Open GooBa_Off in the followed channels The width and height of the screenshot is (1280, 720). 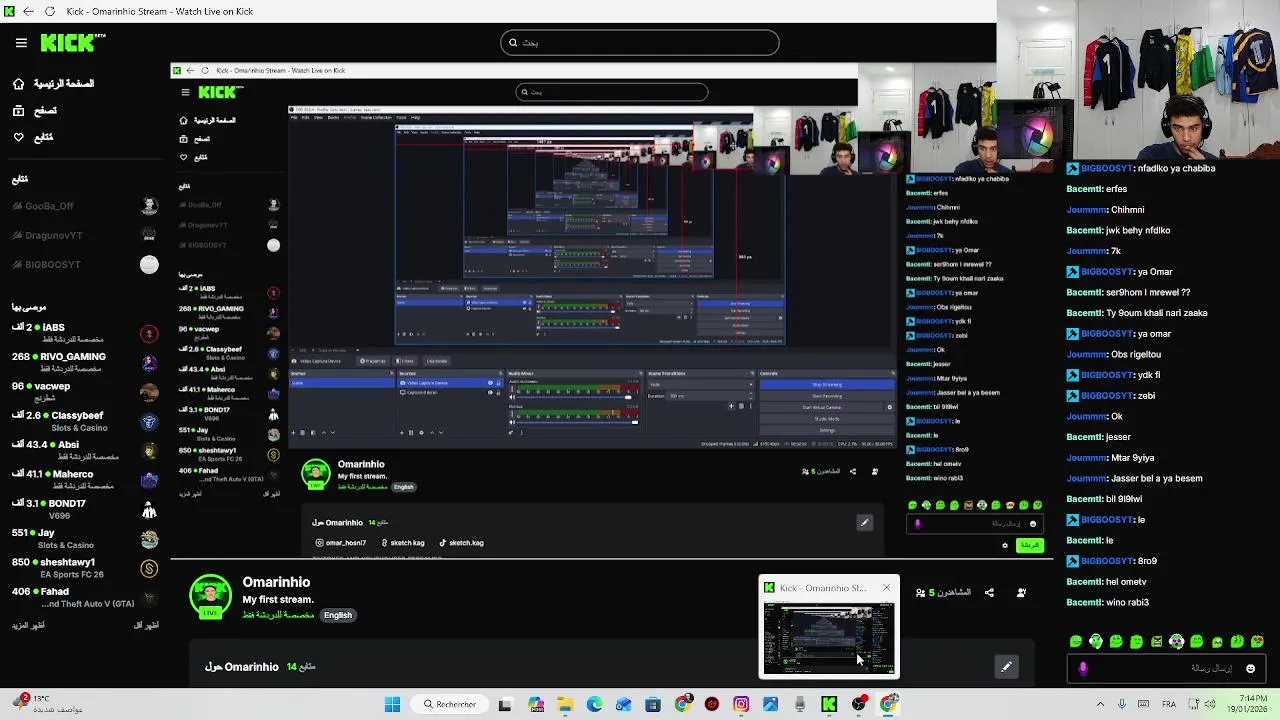[85, 206]
